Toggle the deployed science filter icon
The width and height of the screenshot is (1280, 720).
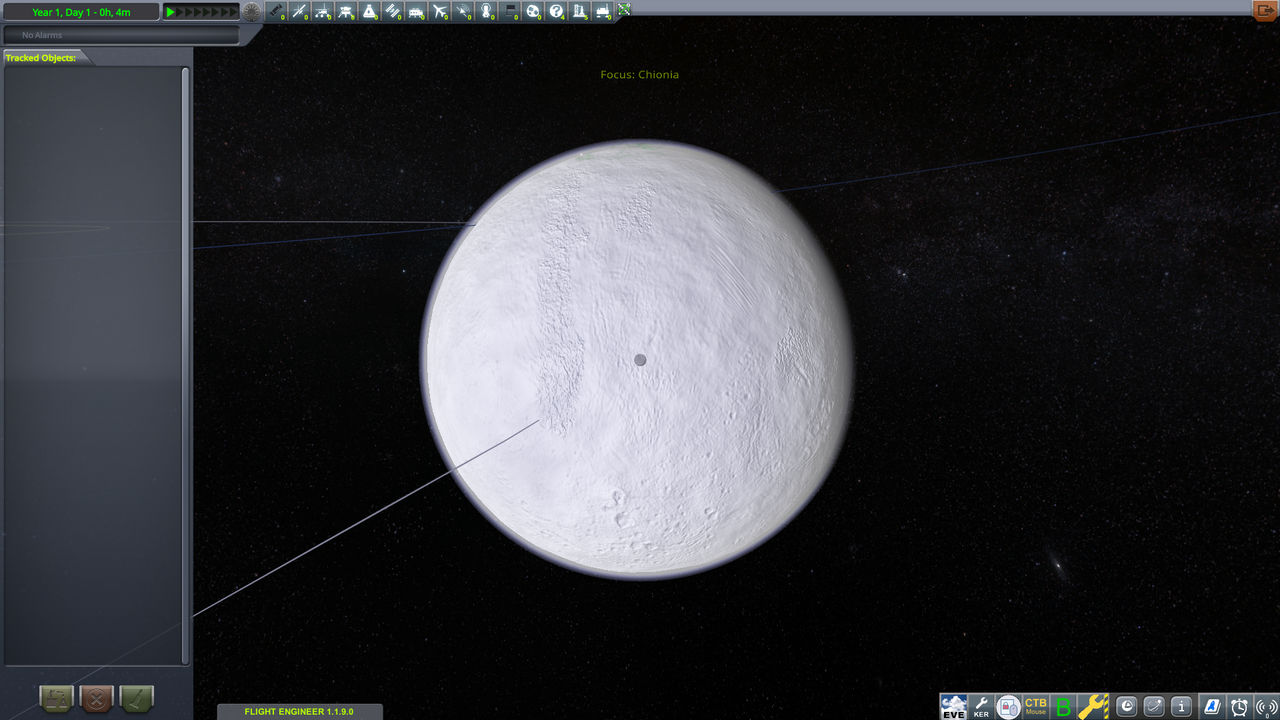click(580, 11)
